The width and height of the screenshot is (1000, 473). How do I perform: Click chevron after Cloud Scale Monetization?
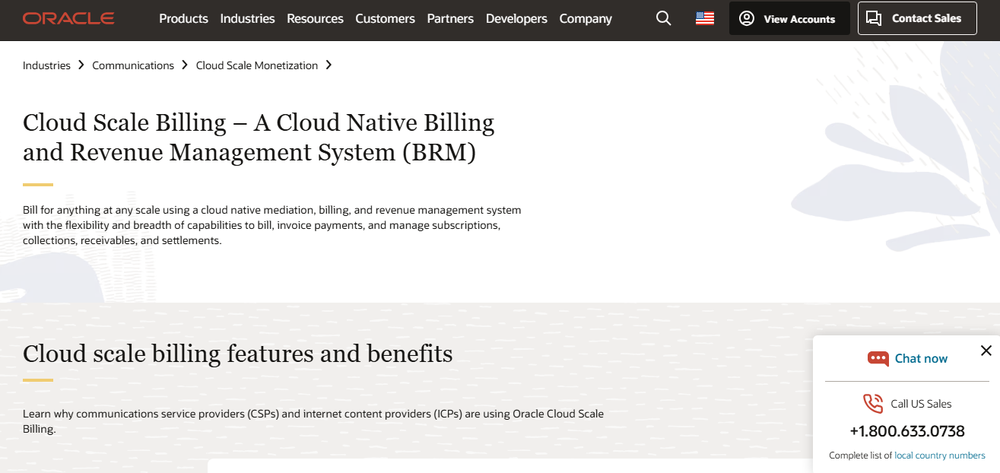328,65
